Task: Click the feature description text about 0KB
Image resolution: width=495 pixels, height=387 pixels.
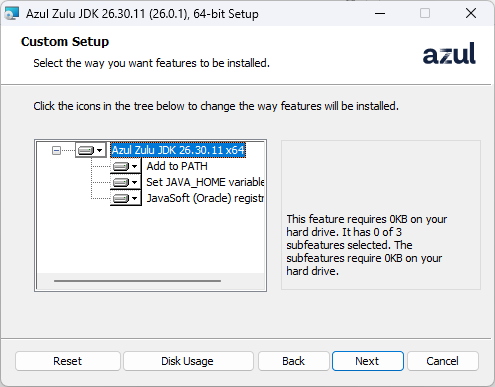Action: (367, 245)
